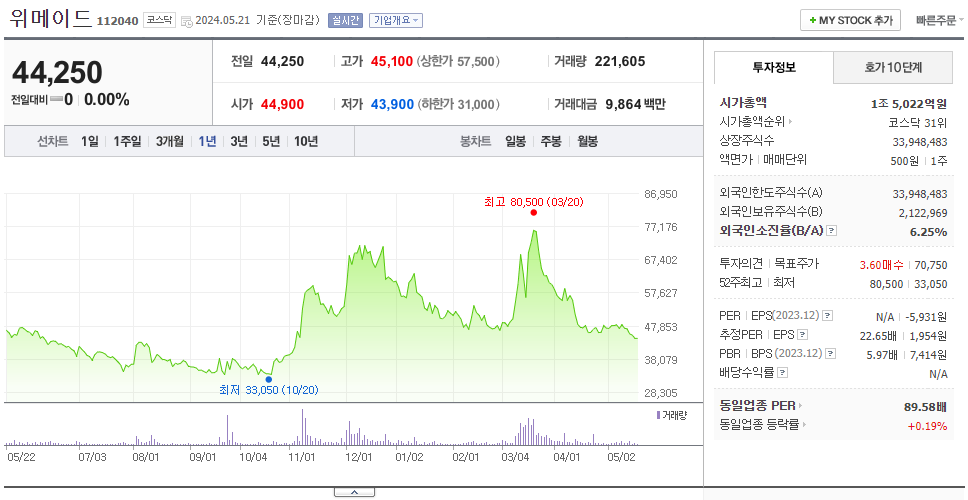Click the 저가 value 43,900

[392, 104]
